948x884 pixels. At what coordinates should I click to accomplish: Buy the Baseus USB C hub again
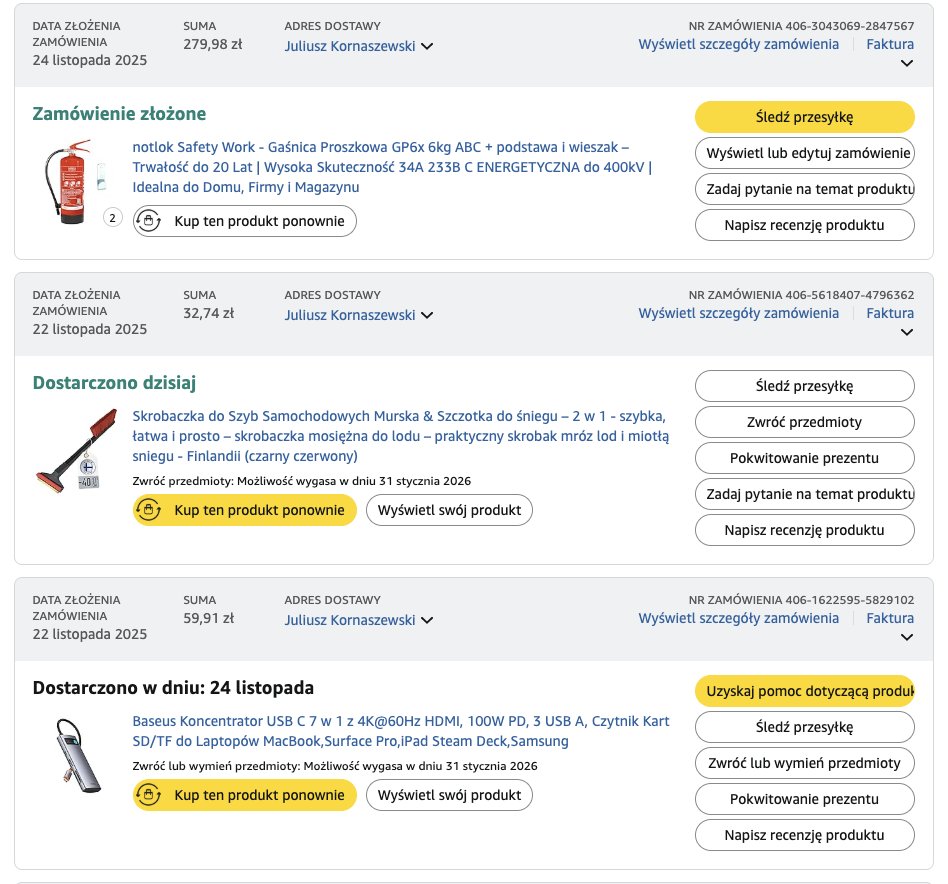(x=244, y=795)
